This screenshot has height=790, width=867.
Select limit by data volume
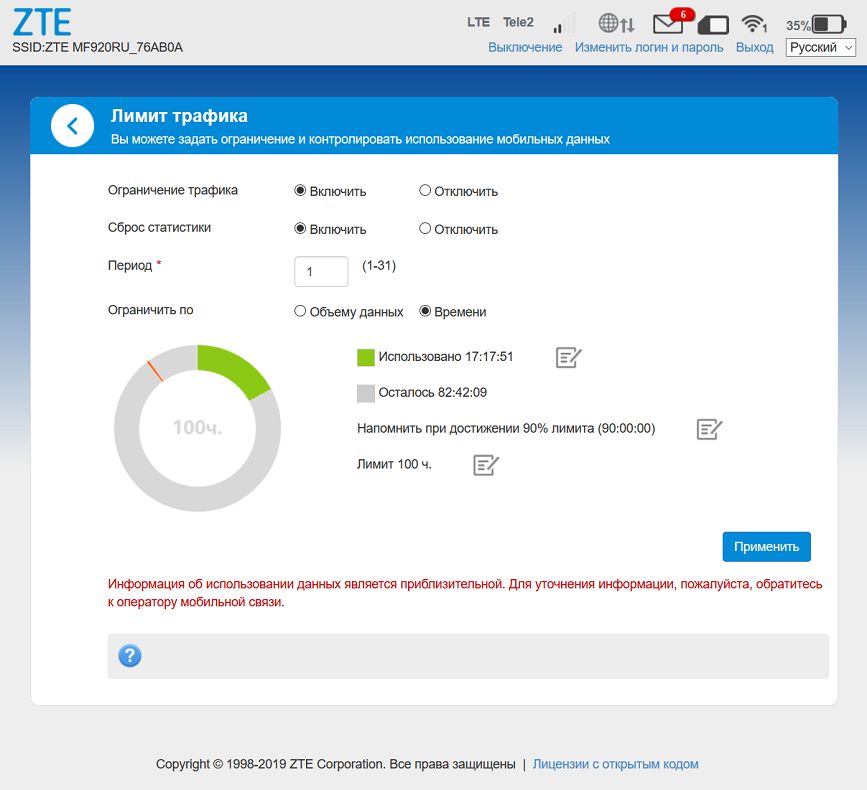coord(300,312)
